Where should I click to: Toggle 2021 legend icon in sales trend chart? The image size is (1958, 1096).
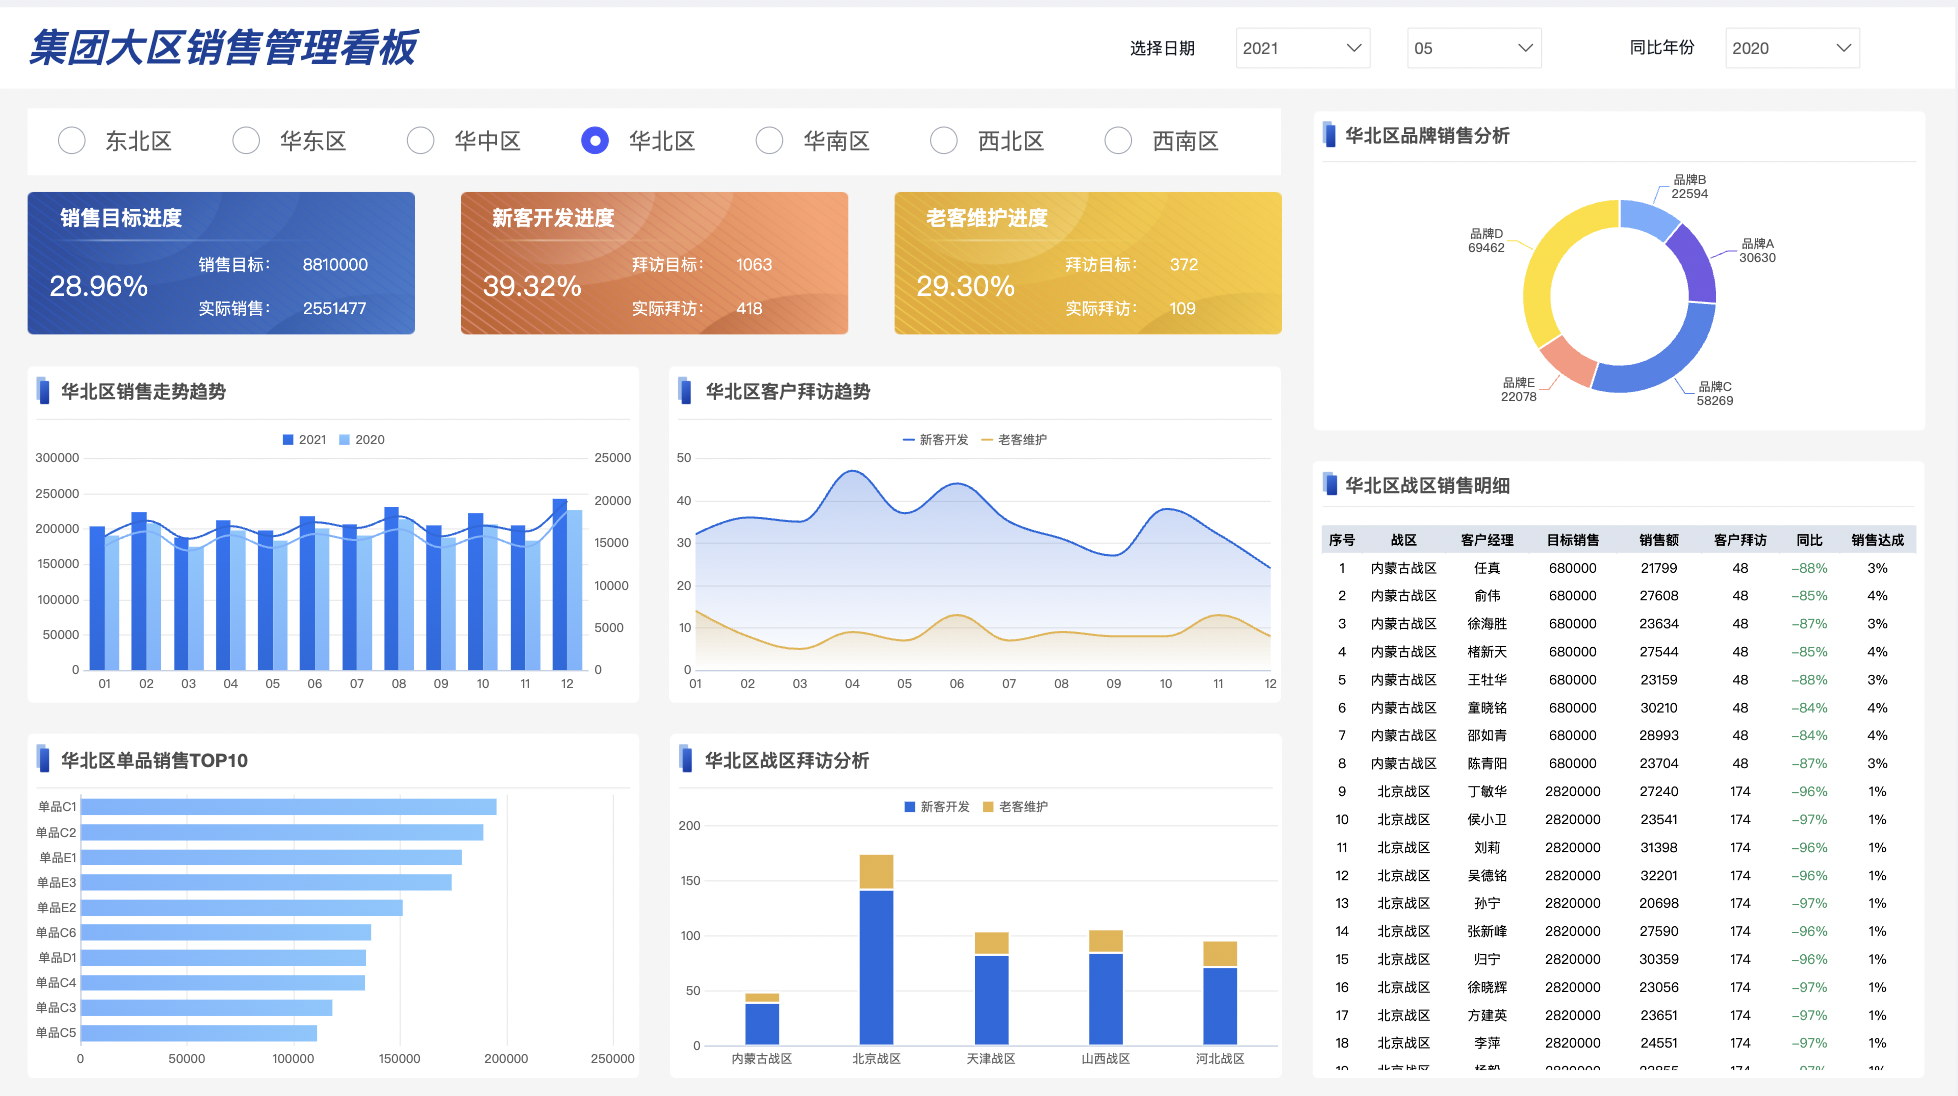pos(288,440)
